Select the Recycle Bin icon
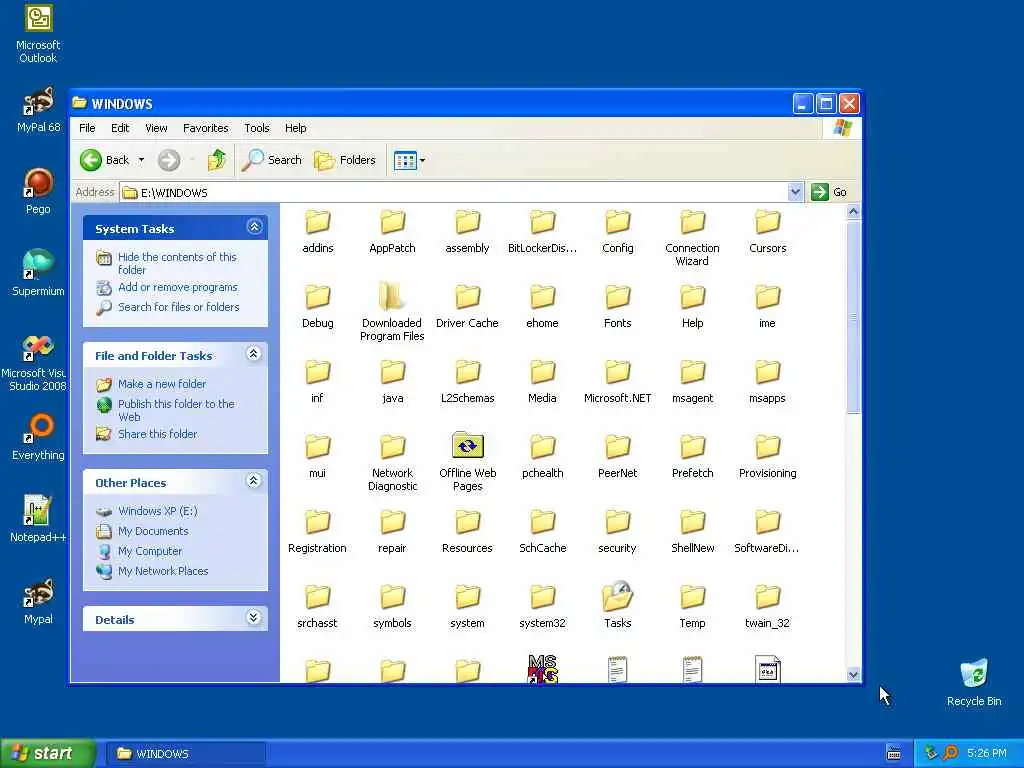This screenshot has width=1024, height=768. click(974, 682)
